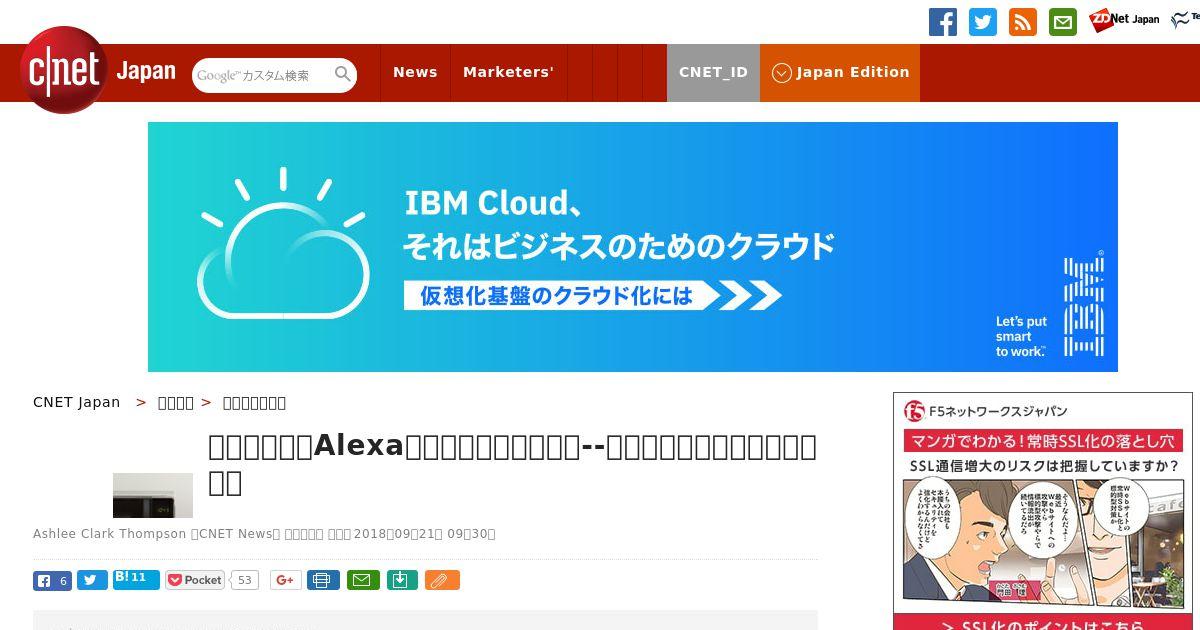Expand the Japan Edition dropdown

tap(840, 72)
